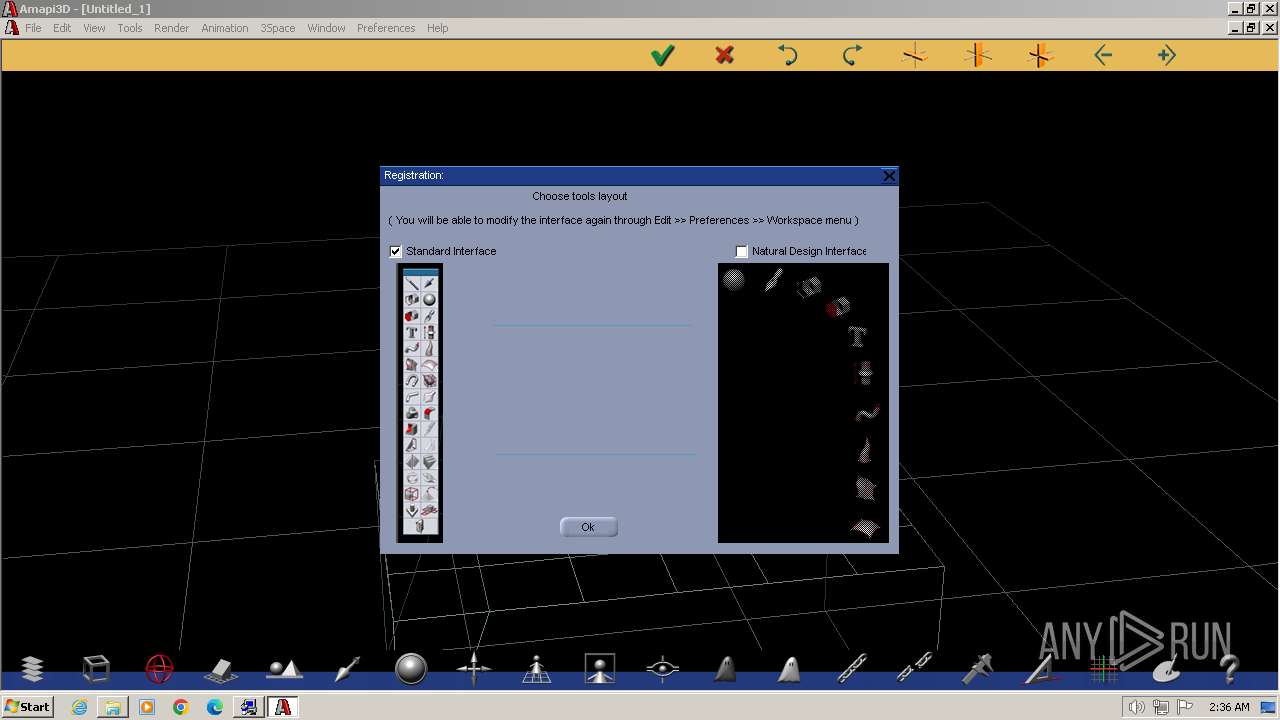
Task: Click the Standard Interface tool palette preview
Action: (x=420, y=402)
